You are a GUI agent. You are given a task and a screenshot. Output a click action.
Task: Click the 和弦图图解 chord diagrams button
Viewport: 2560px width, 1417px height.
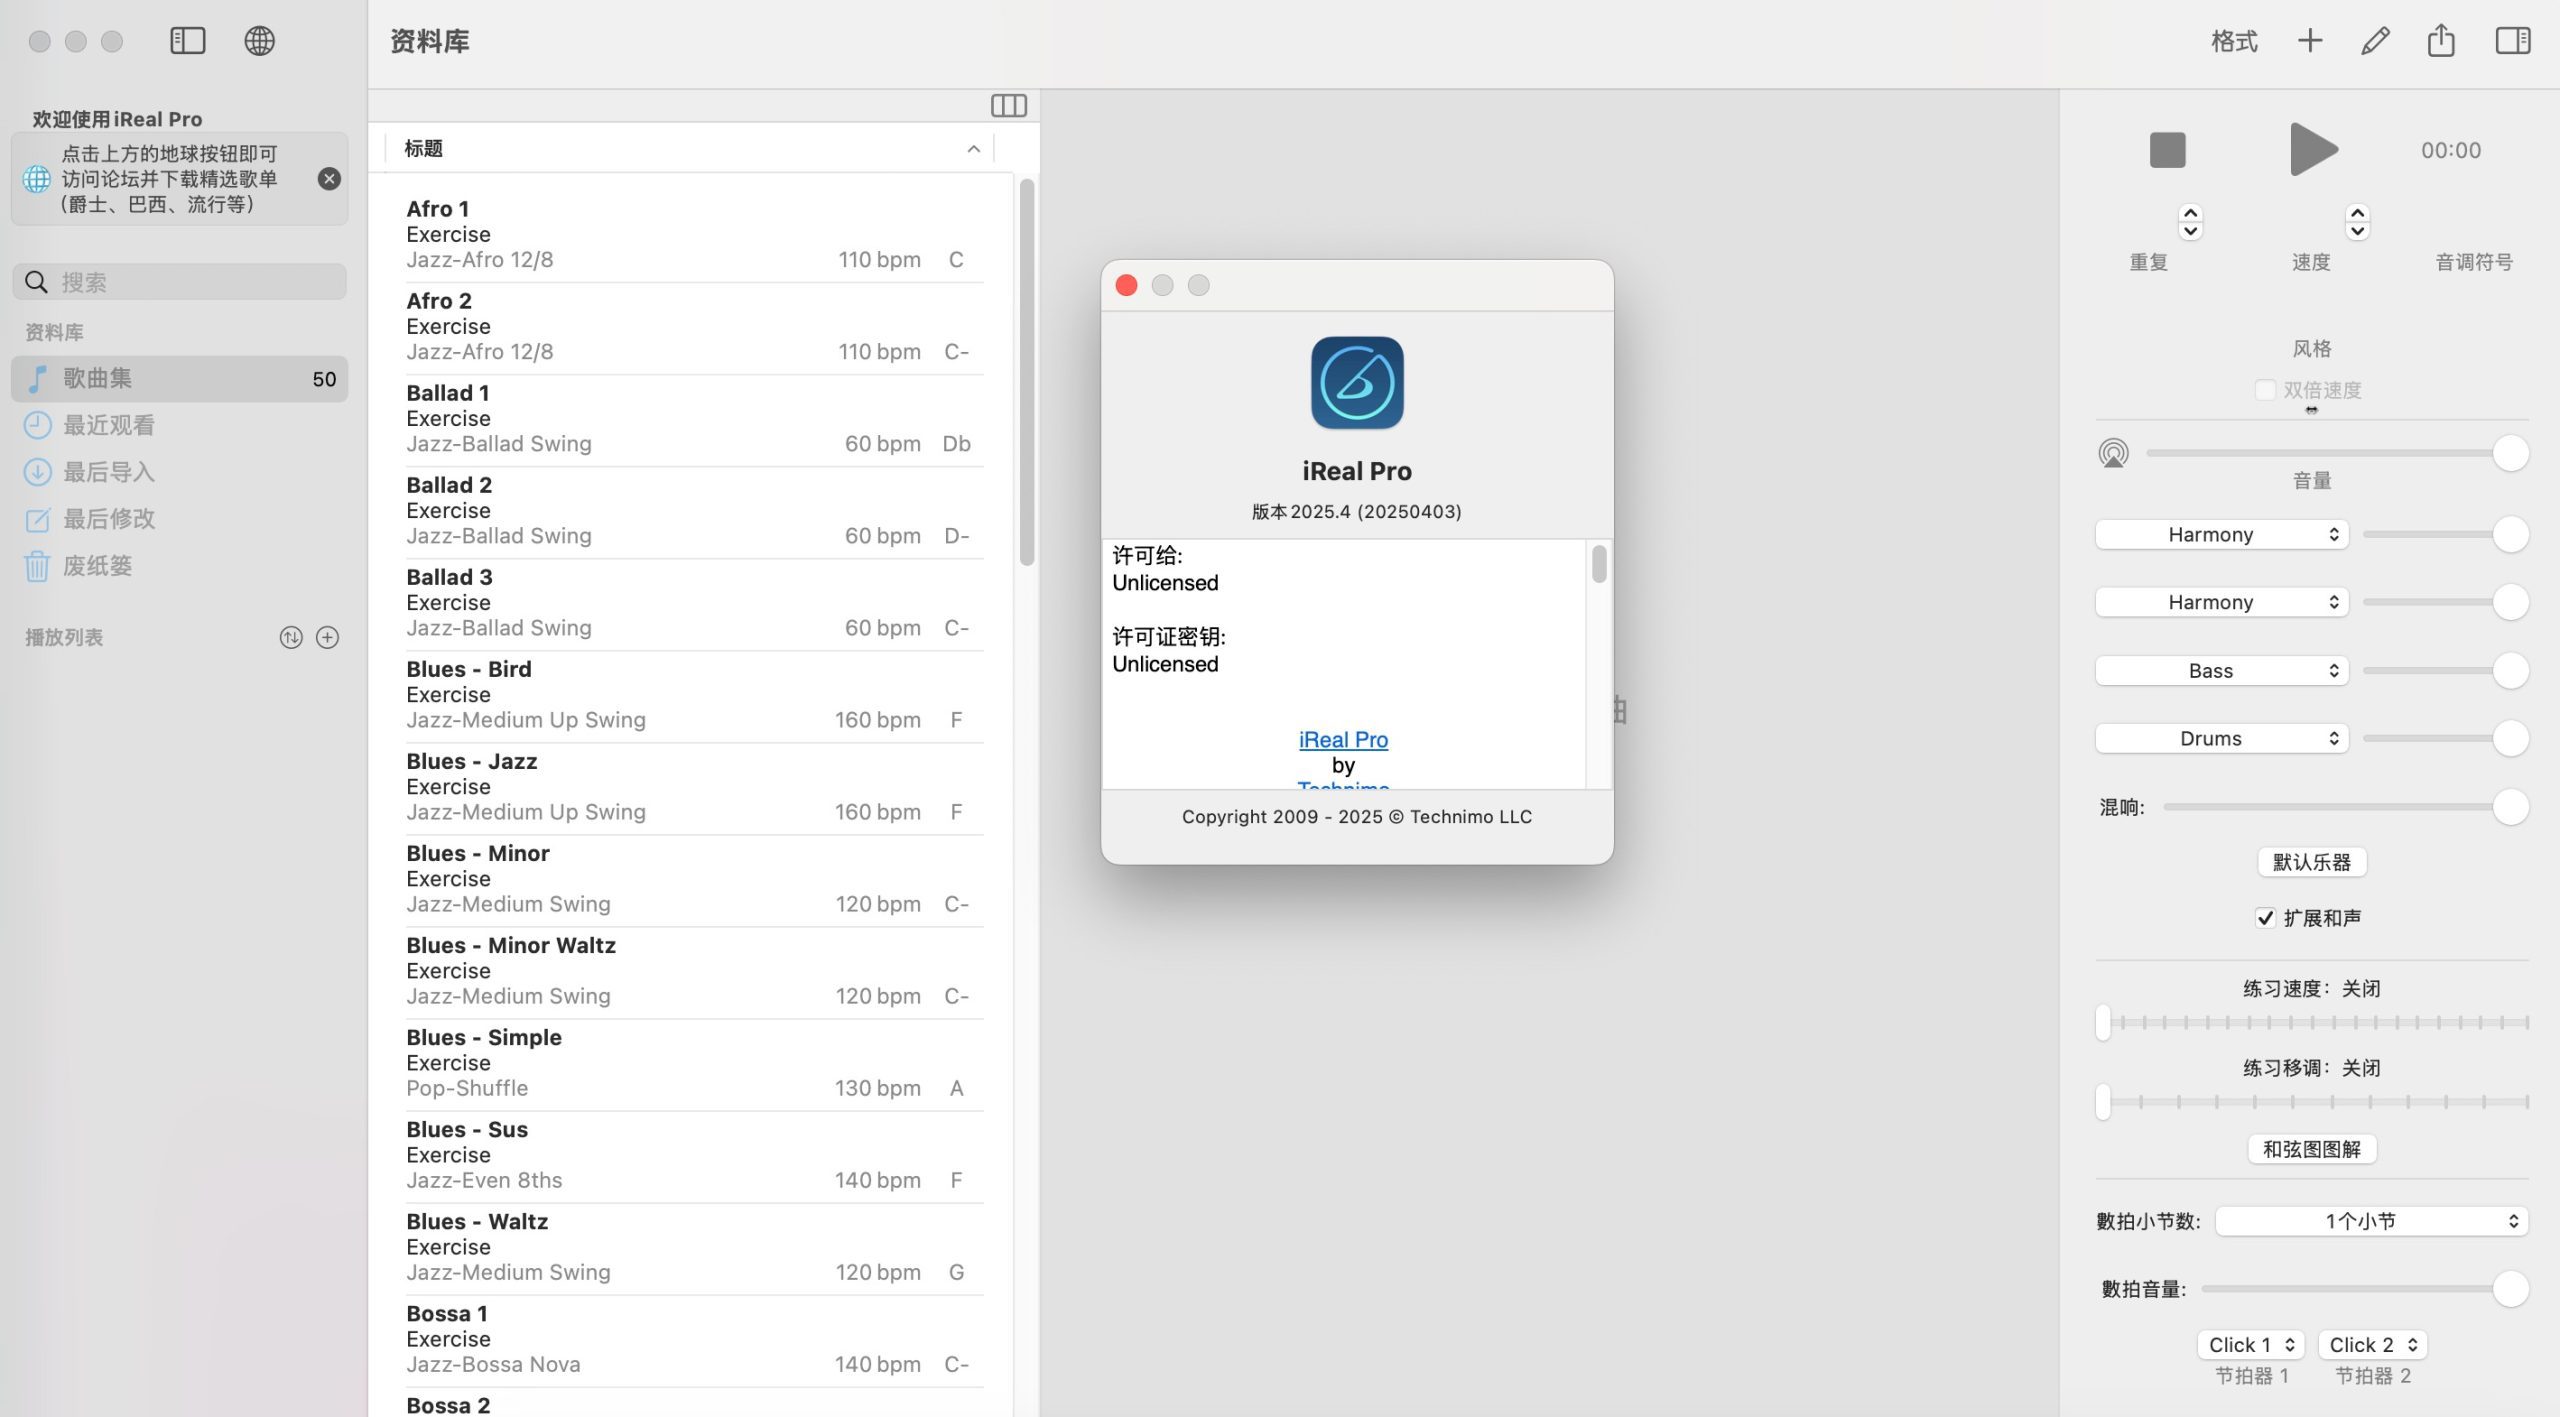pyautogui.click(x=2311, y=1150)
